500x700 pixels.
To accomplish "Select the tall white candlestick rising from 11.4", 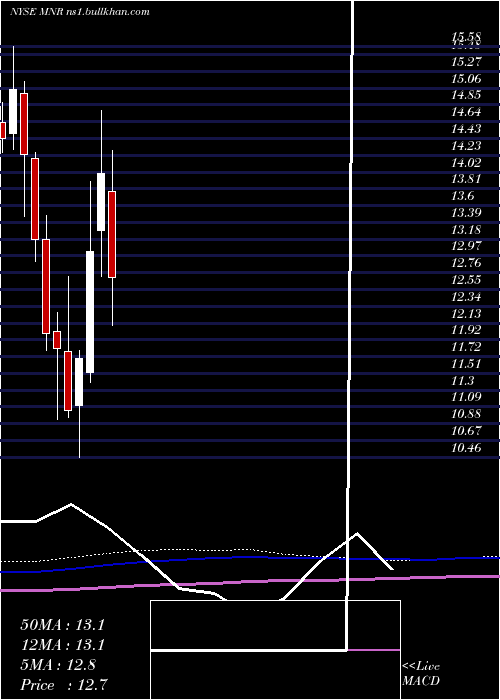I will 90,312.
